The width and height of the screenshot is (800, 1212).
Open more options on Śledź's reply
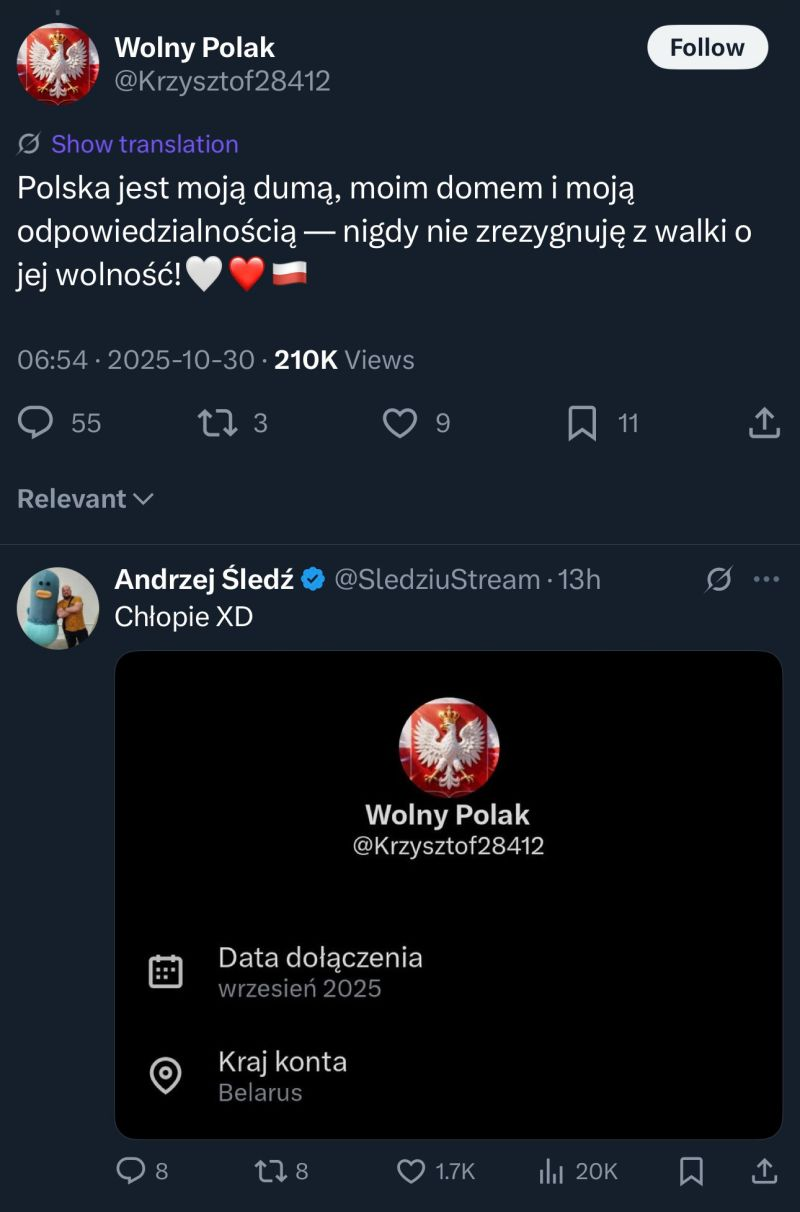[x=766, y=579]
